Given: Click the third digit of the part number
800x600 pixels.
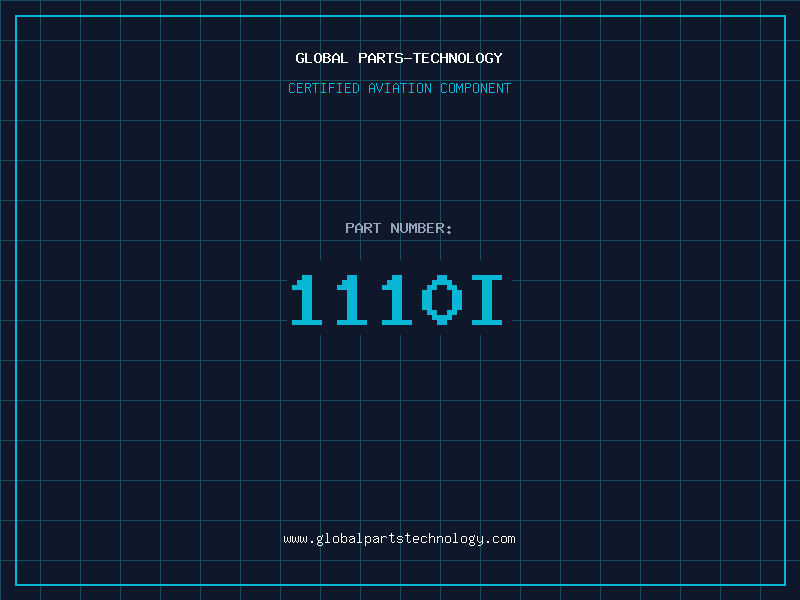Looking at the screenshot, I should coord(397,300).
